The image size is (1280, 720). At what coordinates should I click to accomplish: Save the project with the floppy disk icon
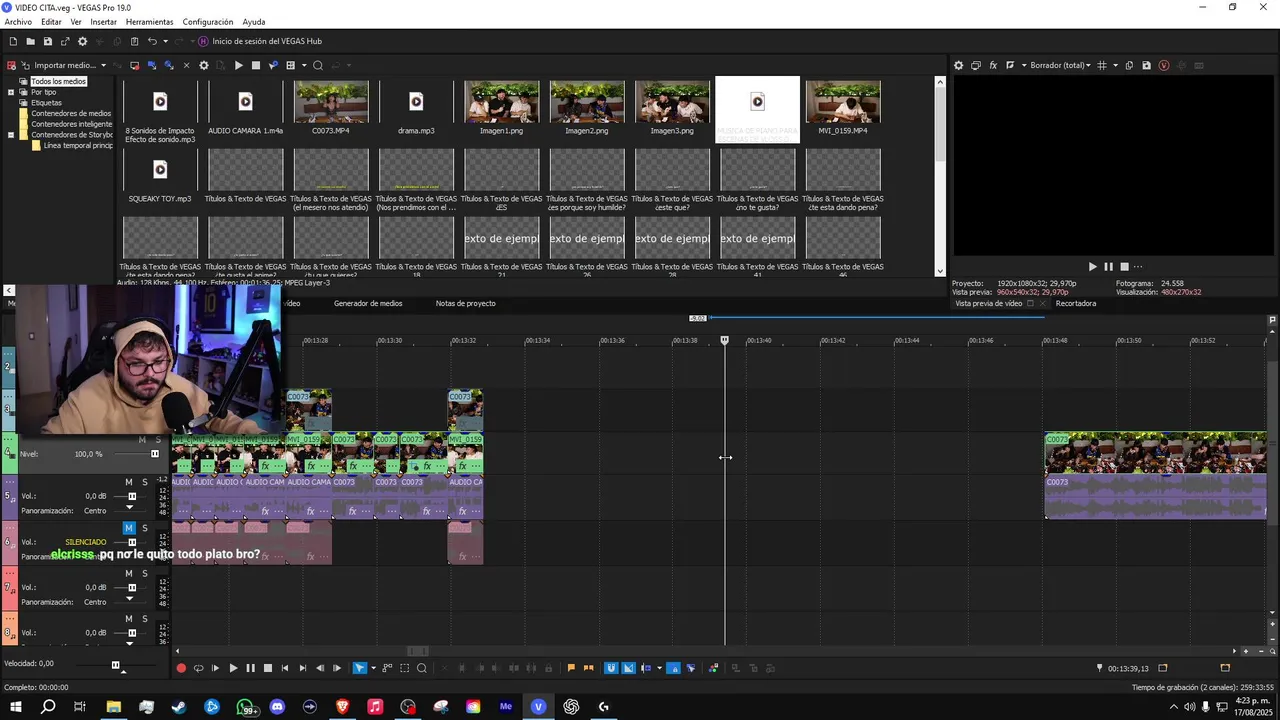point(47,41)
